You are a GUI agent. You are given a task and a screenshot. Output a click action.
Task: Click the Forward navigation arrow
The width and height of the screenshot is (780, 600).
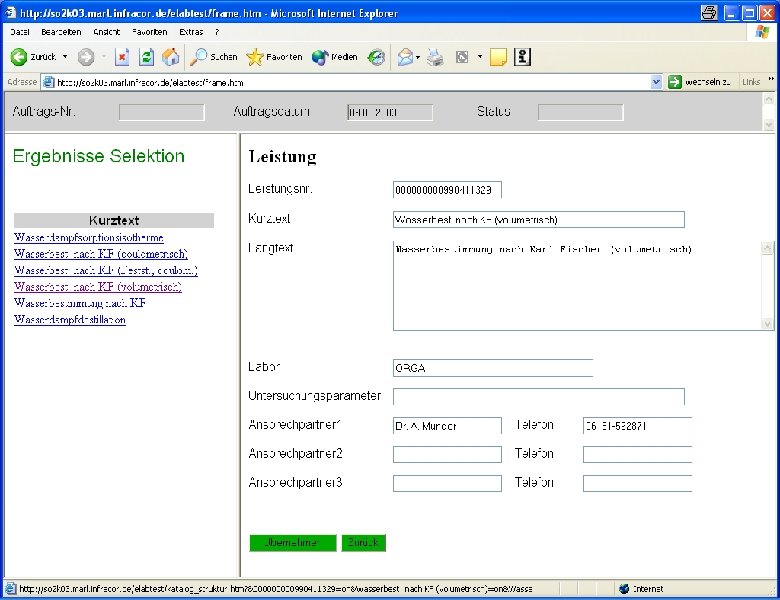(x=86, y=57)
